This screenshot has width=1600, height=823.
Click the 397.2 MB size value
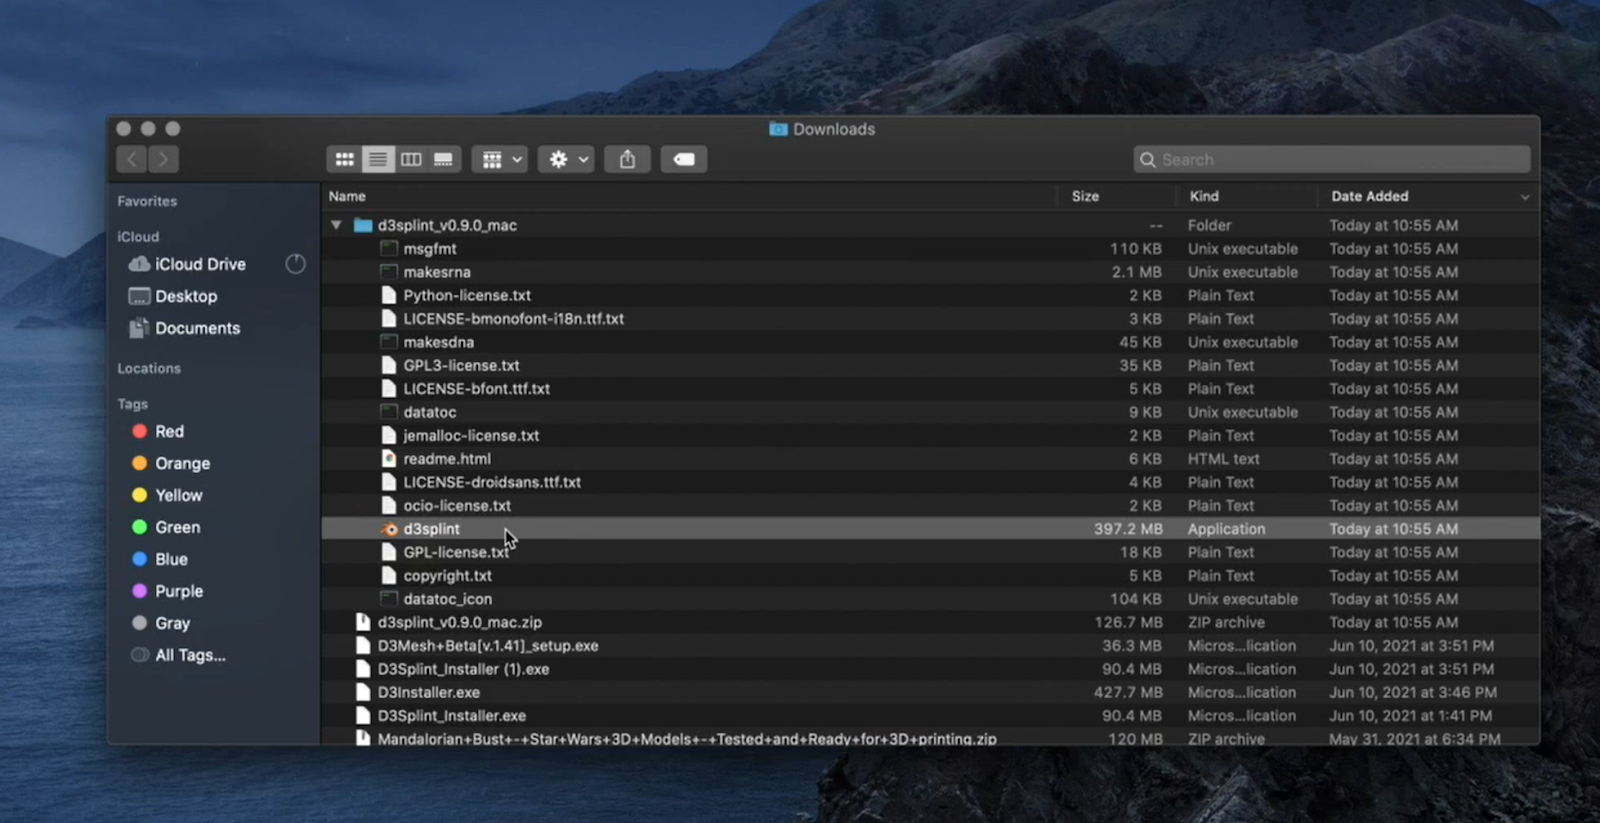pos(1128,529)
